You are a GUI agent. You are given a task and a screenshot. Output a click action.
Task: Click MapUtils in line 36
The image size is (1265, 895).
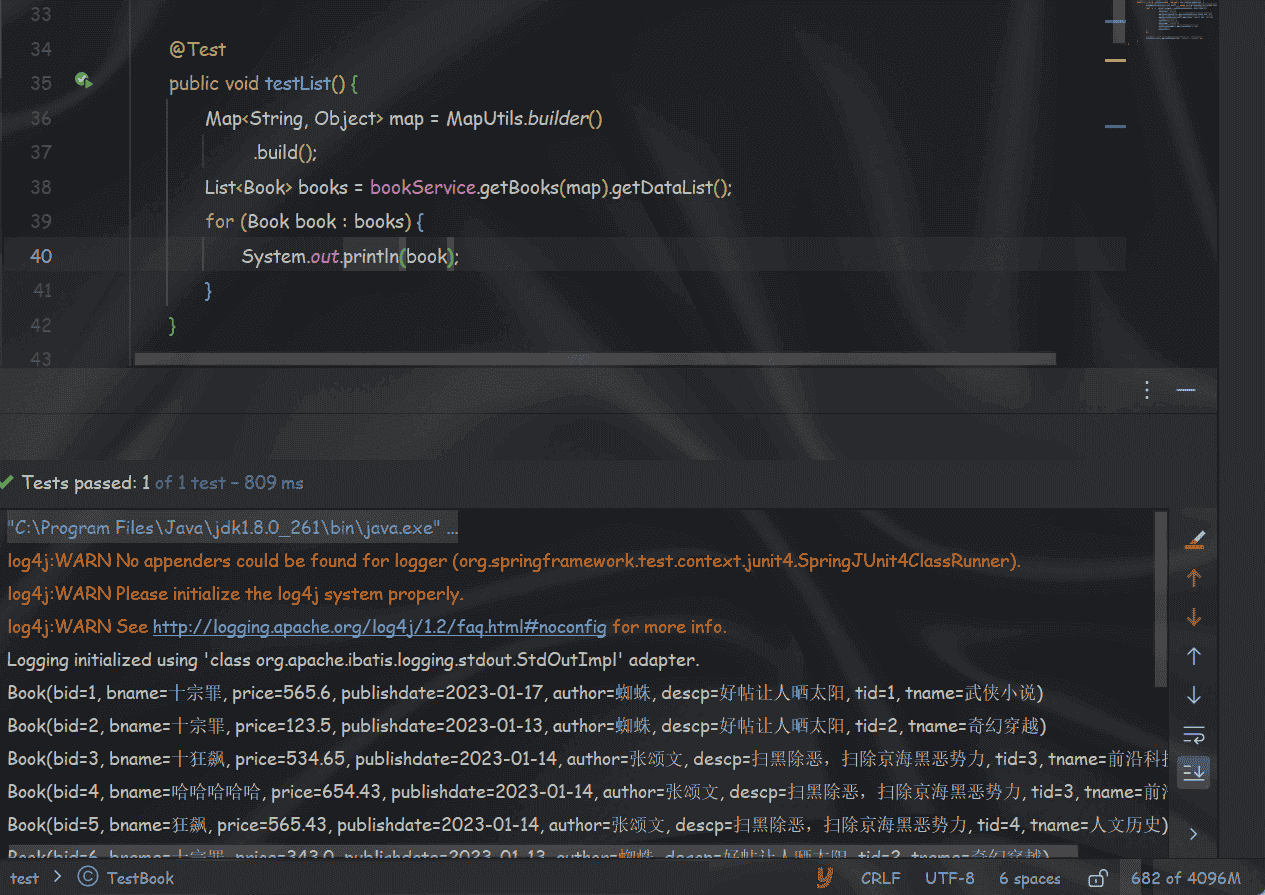click(484, 119)
